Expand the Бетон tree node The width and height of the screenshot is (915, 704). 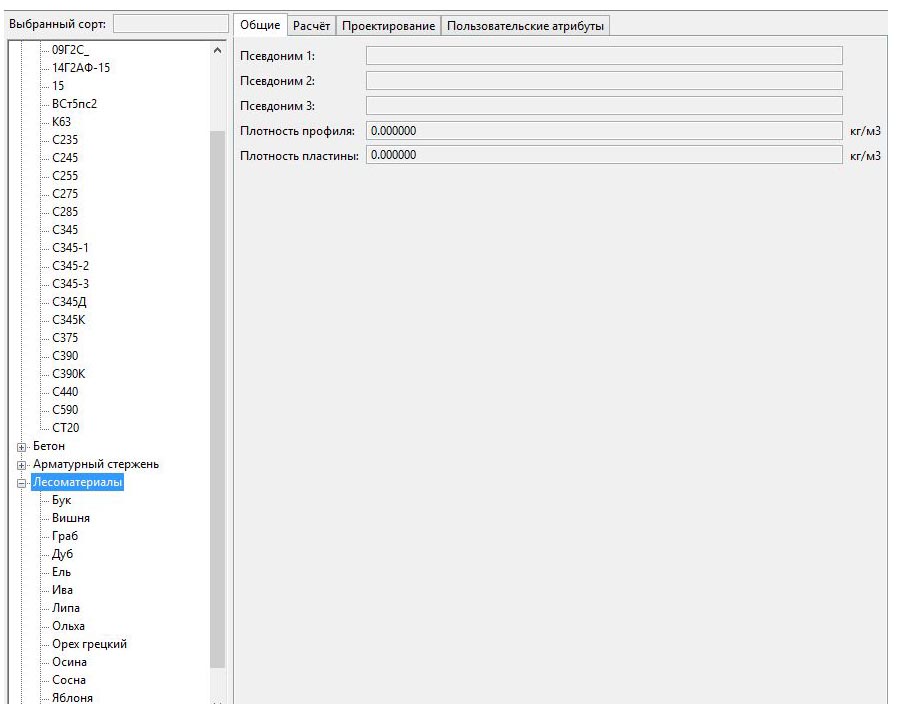(22, 447)
